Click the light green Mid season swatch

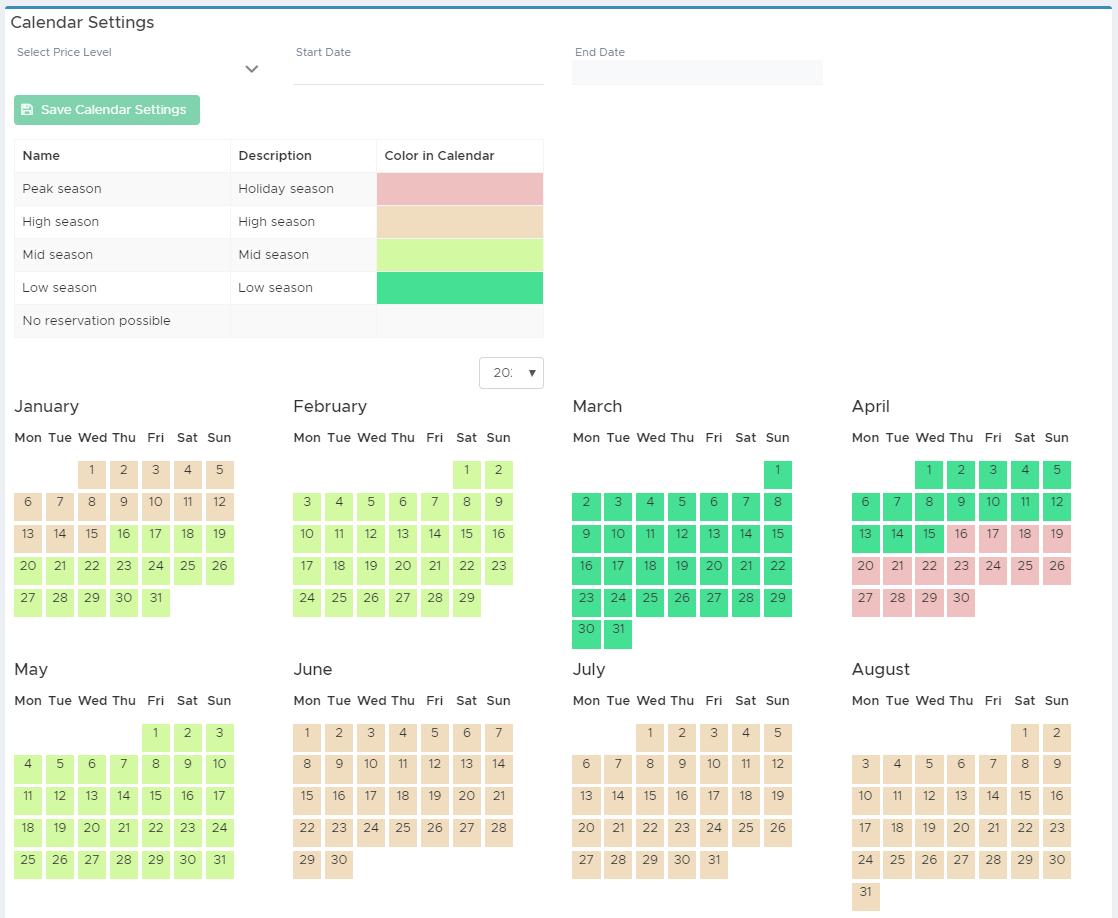click(460, 255)
